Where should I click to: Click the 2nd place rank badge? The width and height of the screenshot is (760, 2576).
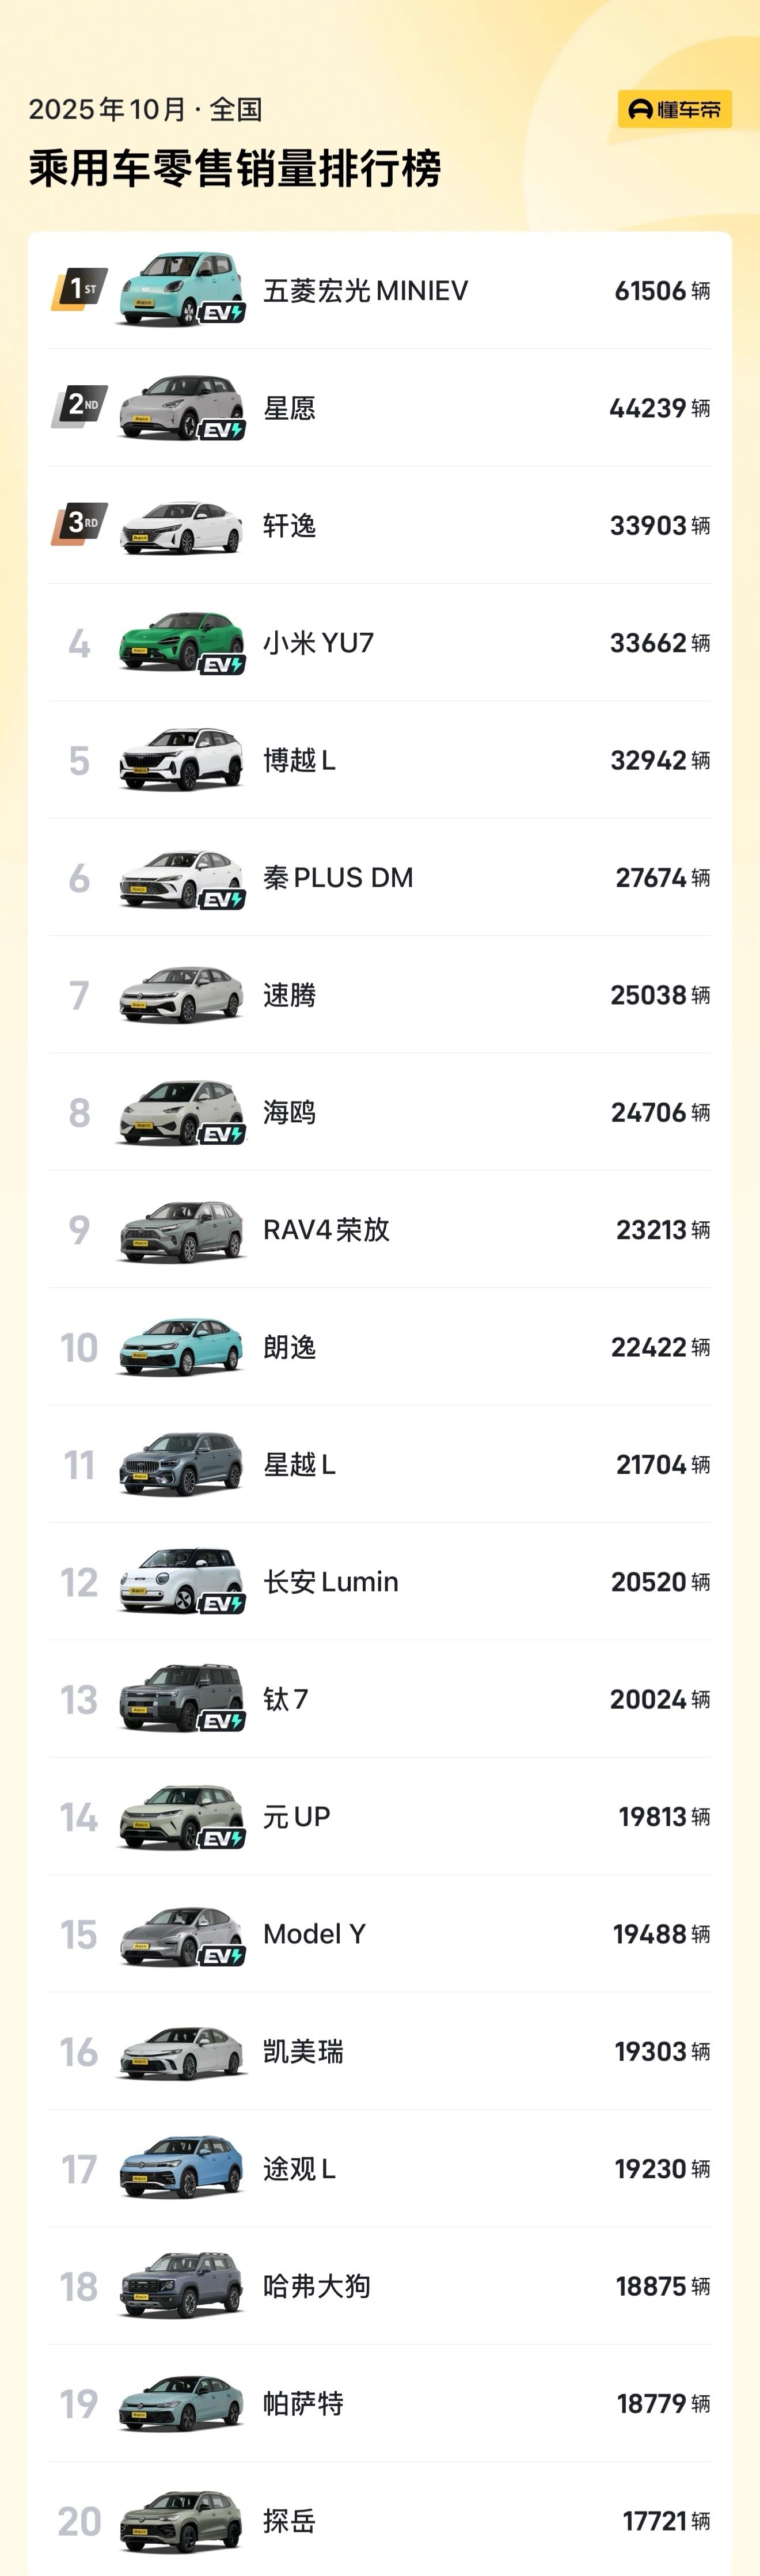click(x=79, y=407)
